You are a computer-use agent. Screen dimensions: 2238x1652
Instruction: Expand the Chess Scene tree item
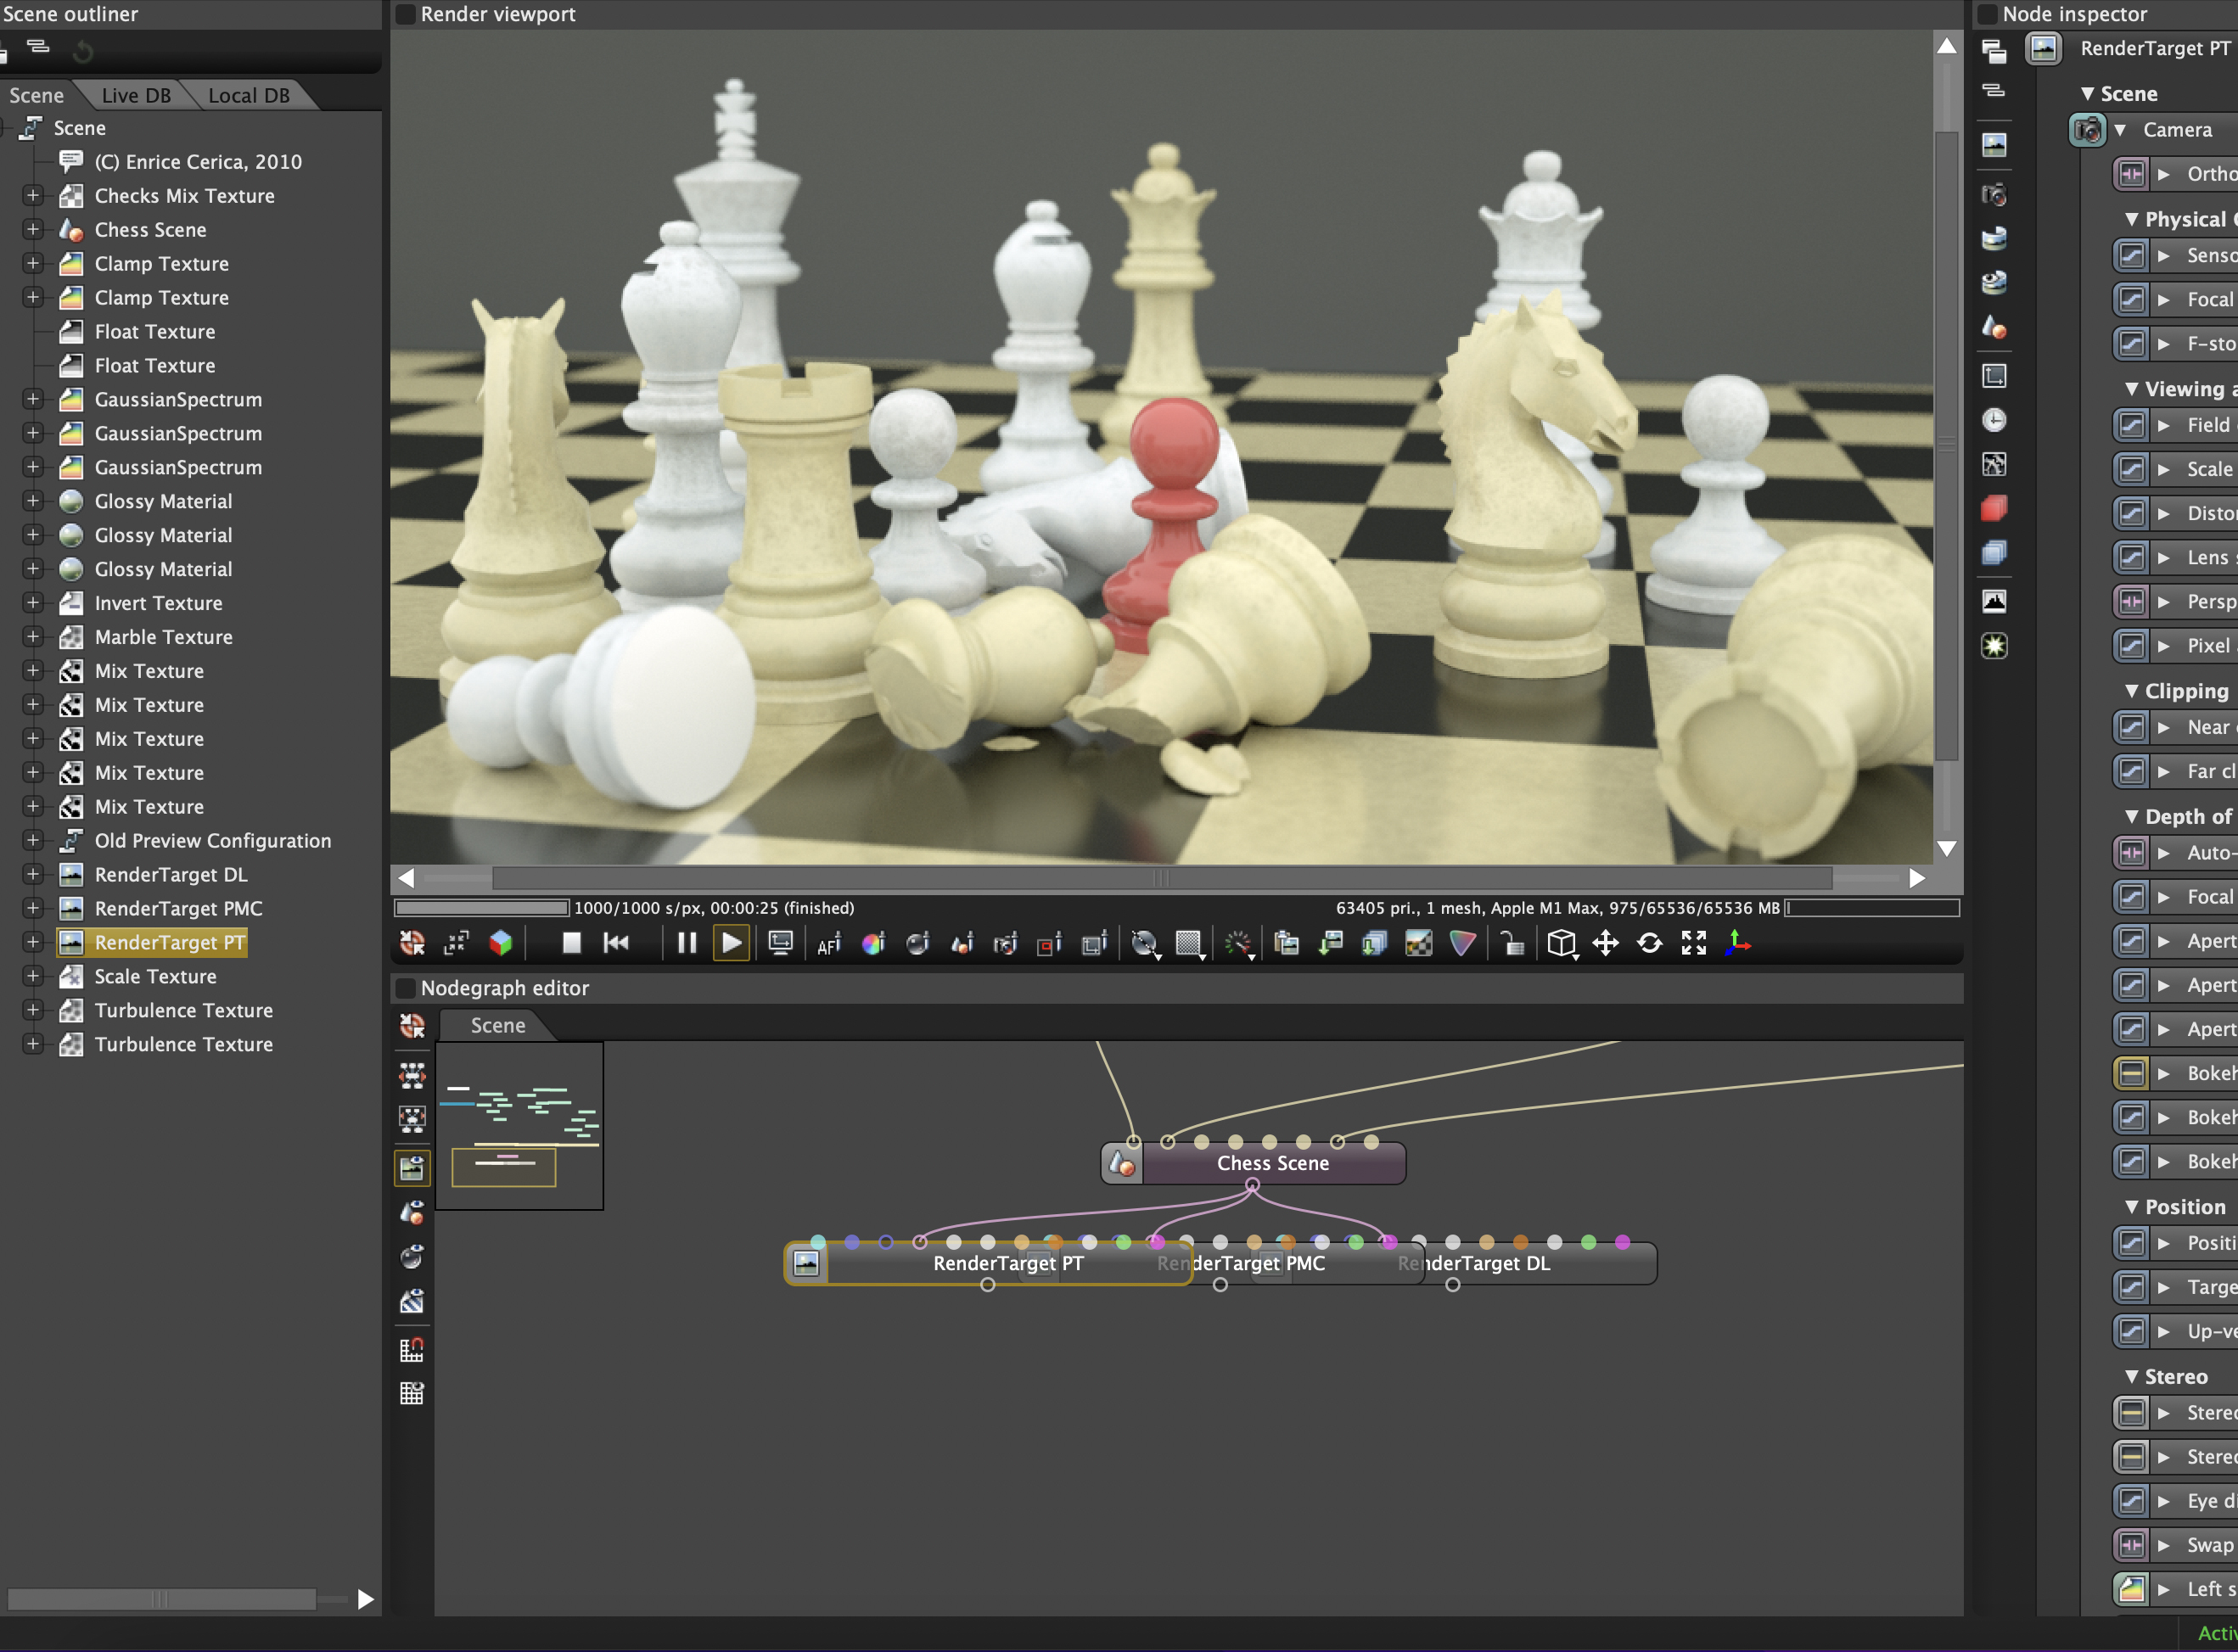[33, 230]
